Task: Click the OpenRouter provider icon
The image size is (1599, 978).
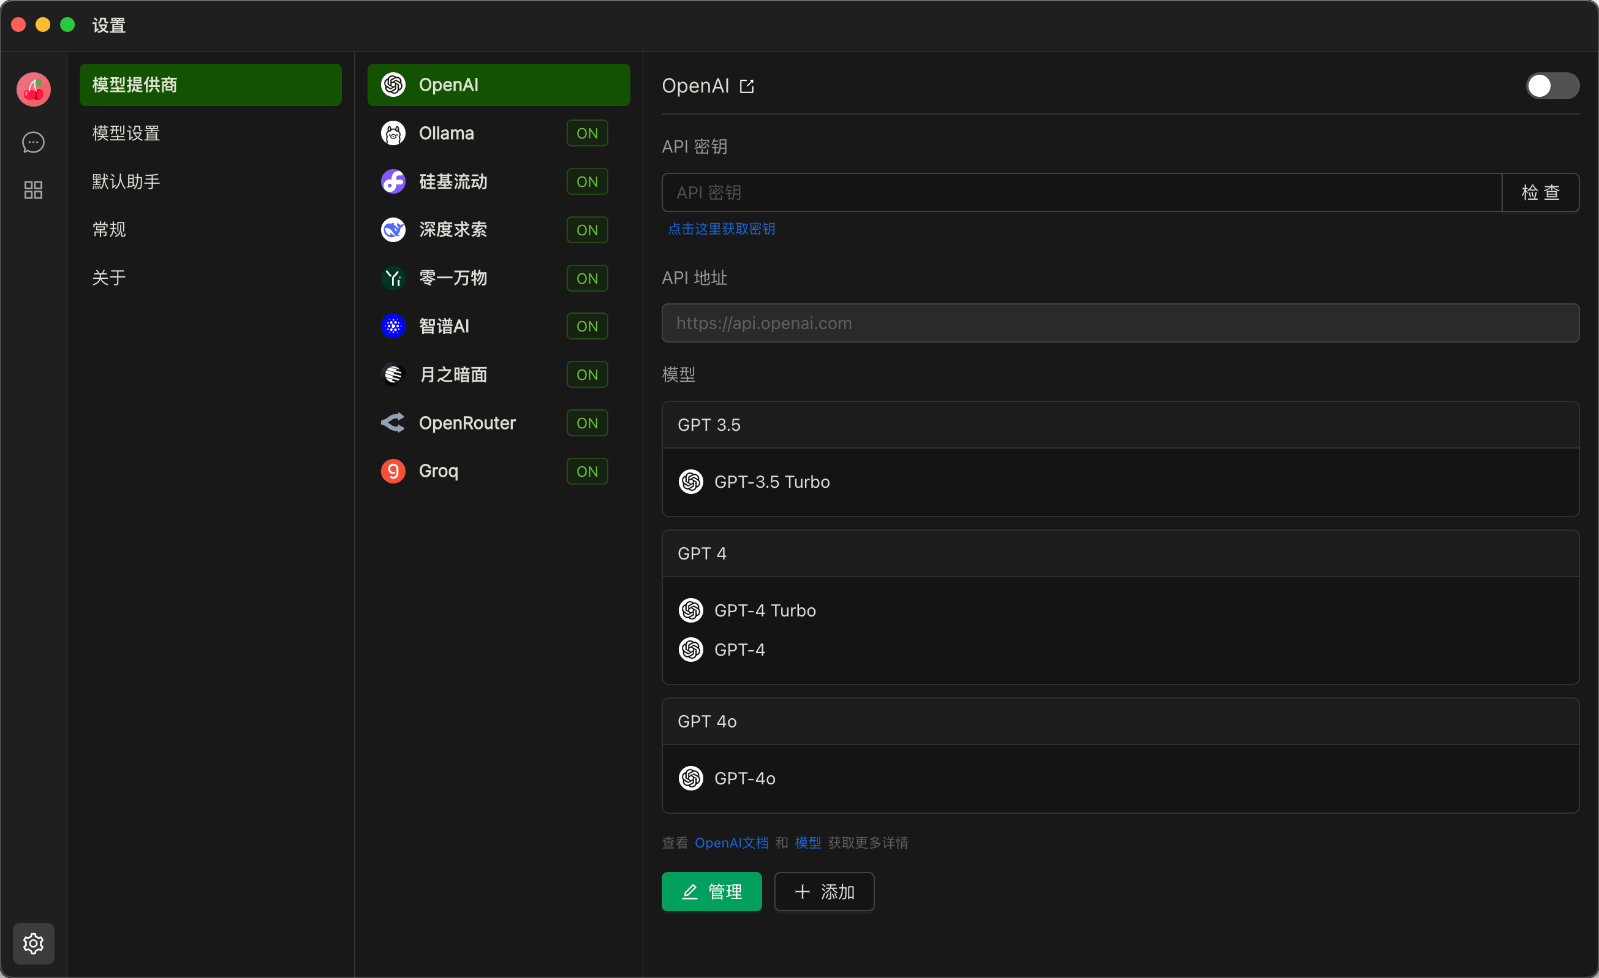Action: click(393, 423)
